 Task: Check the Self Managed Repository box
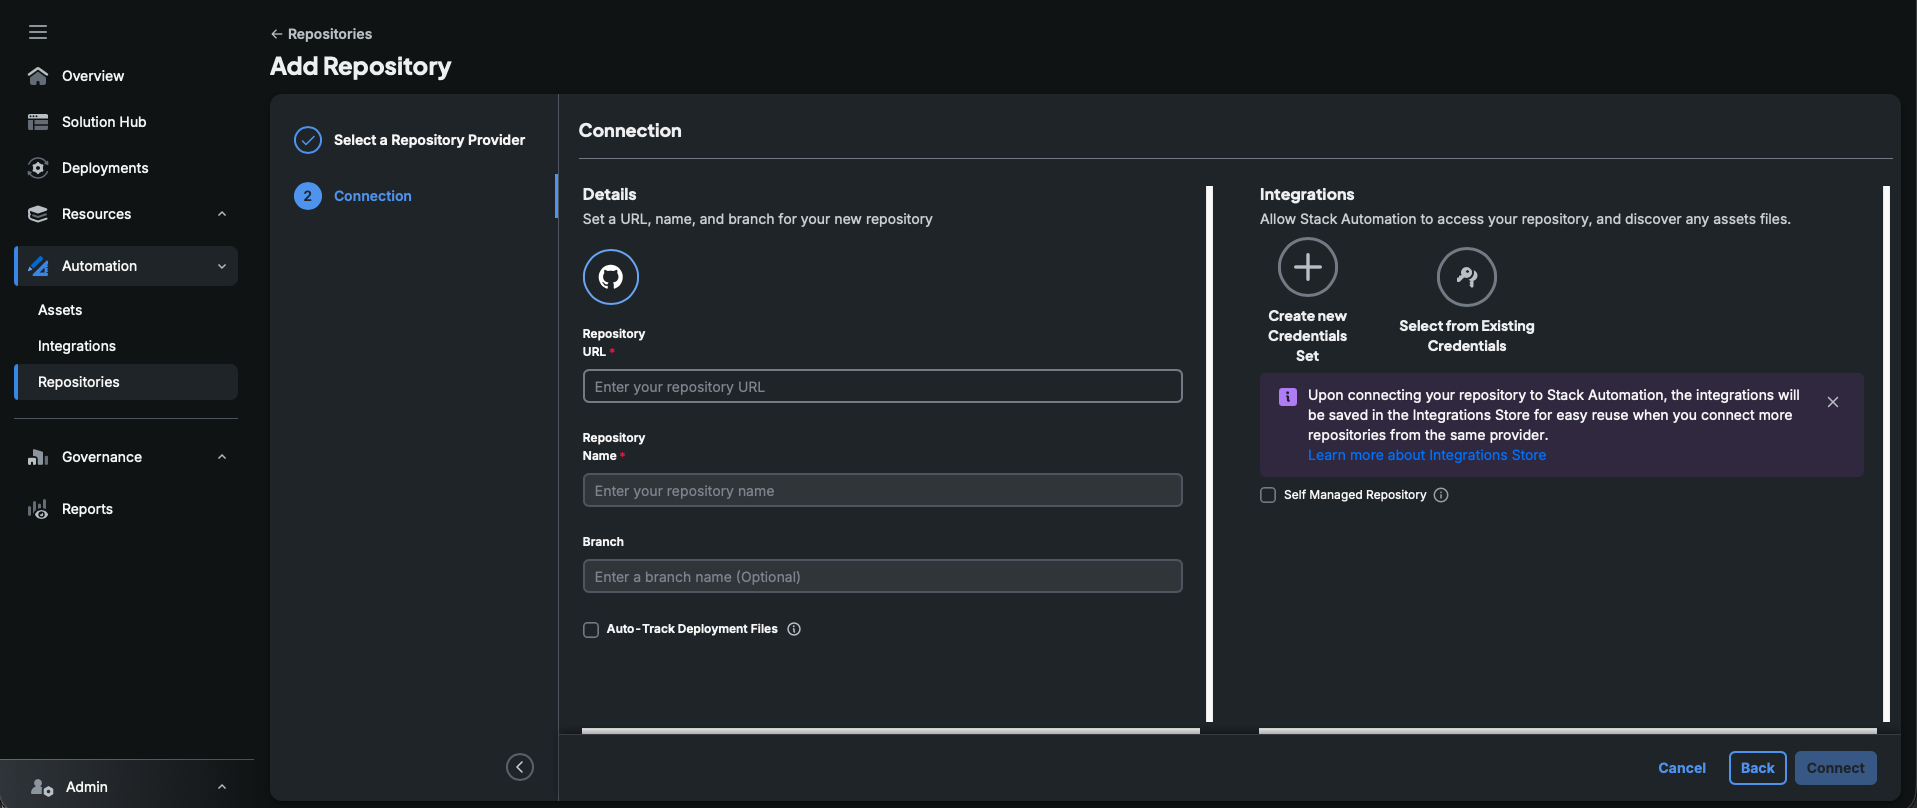point(1268,495)
